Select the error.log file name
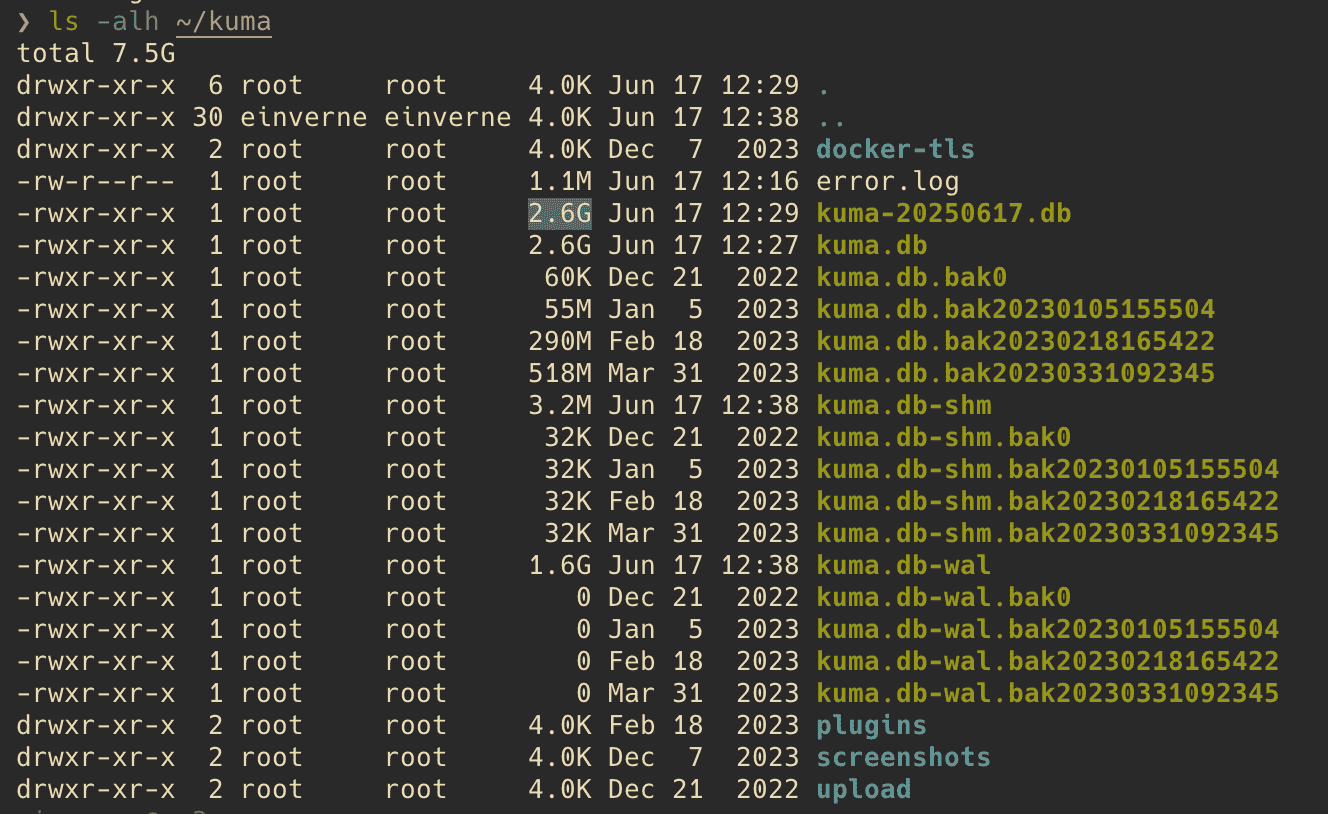This screenshot has width=1328, height=814. pyautogui.click(x=887, y=182)
